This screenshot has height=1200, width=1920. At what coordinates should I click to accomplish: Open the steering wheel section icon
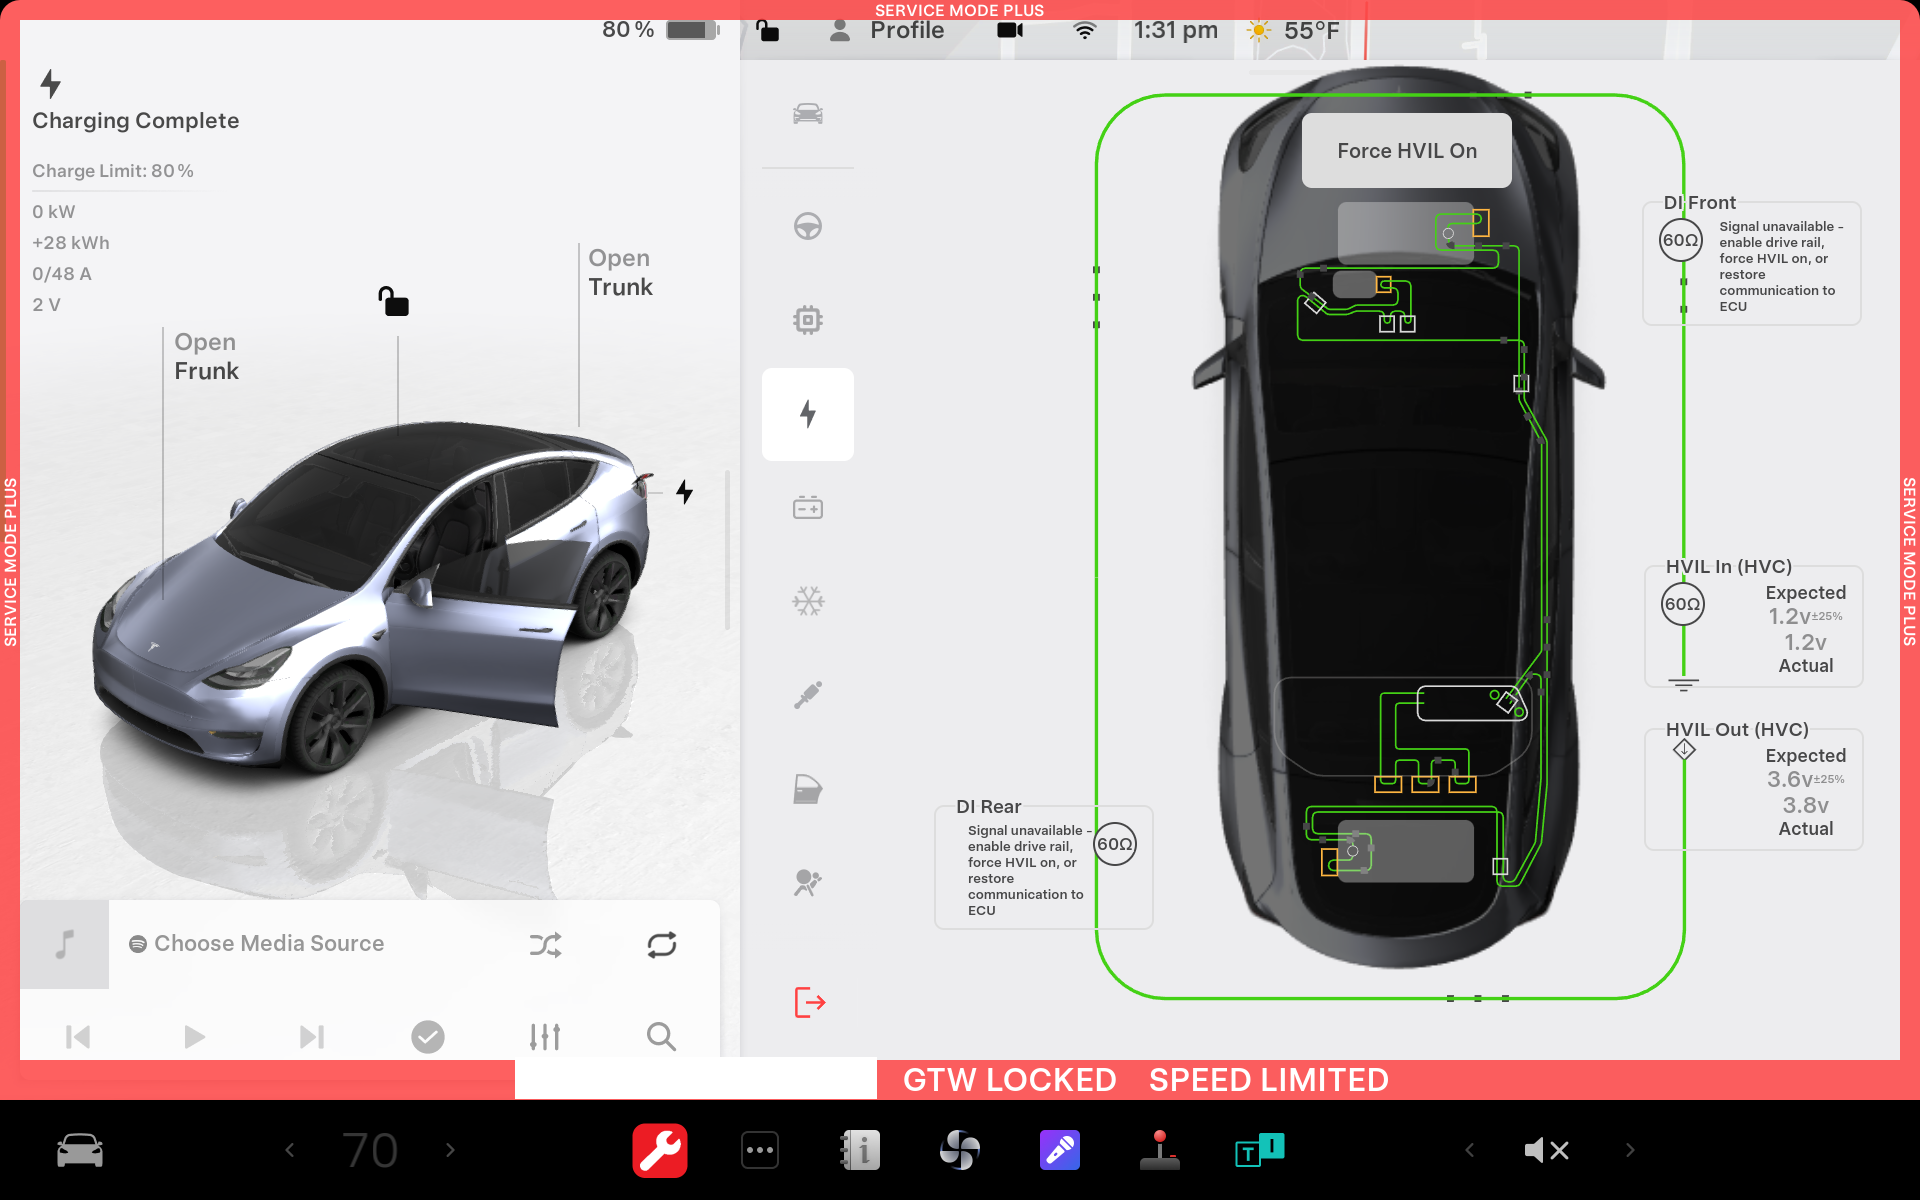coord(807,227)
